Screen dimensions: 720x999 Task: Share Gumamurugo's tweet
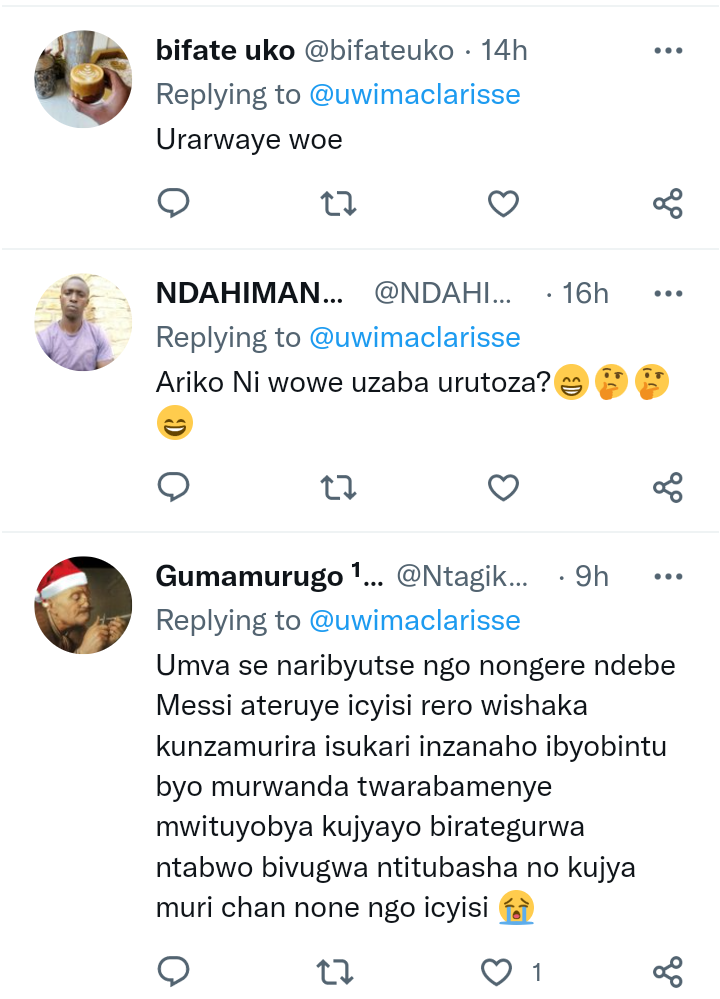pyautogui.click(x=667, y=970)
